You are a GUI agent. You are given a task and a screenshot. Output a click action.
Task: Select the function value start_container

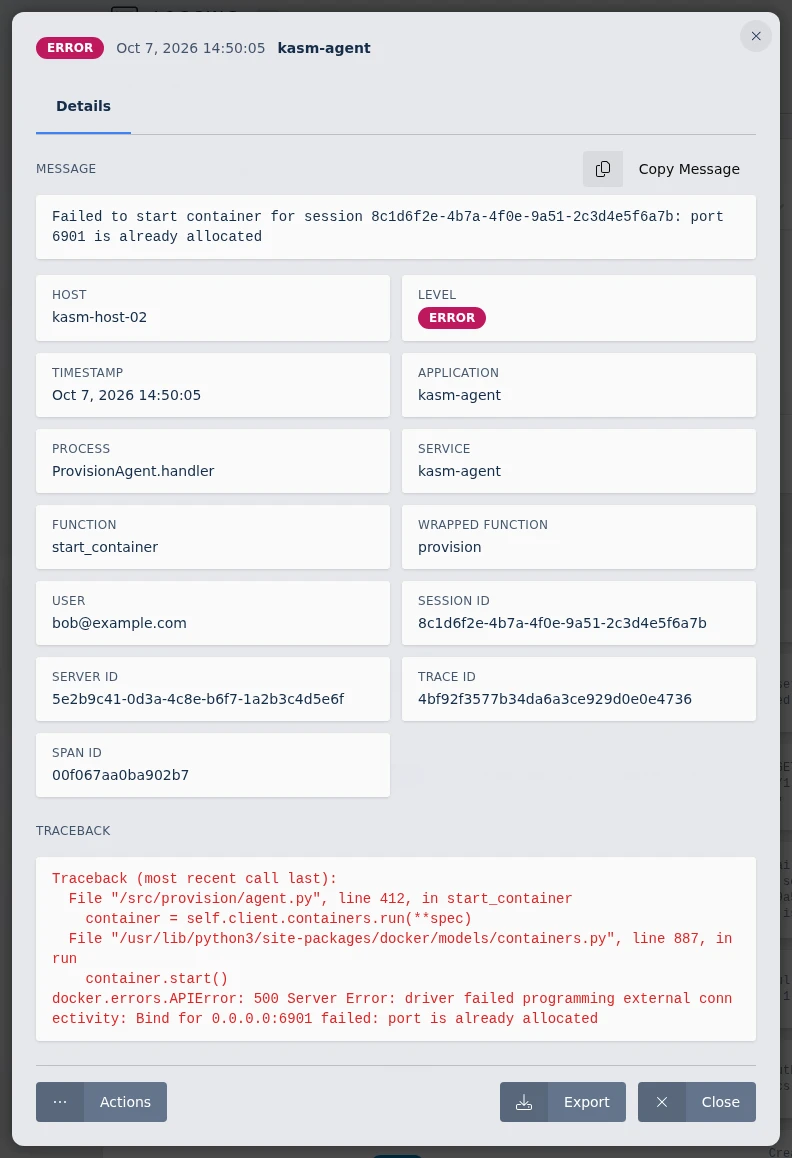click(x=105, y=547)
